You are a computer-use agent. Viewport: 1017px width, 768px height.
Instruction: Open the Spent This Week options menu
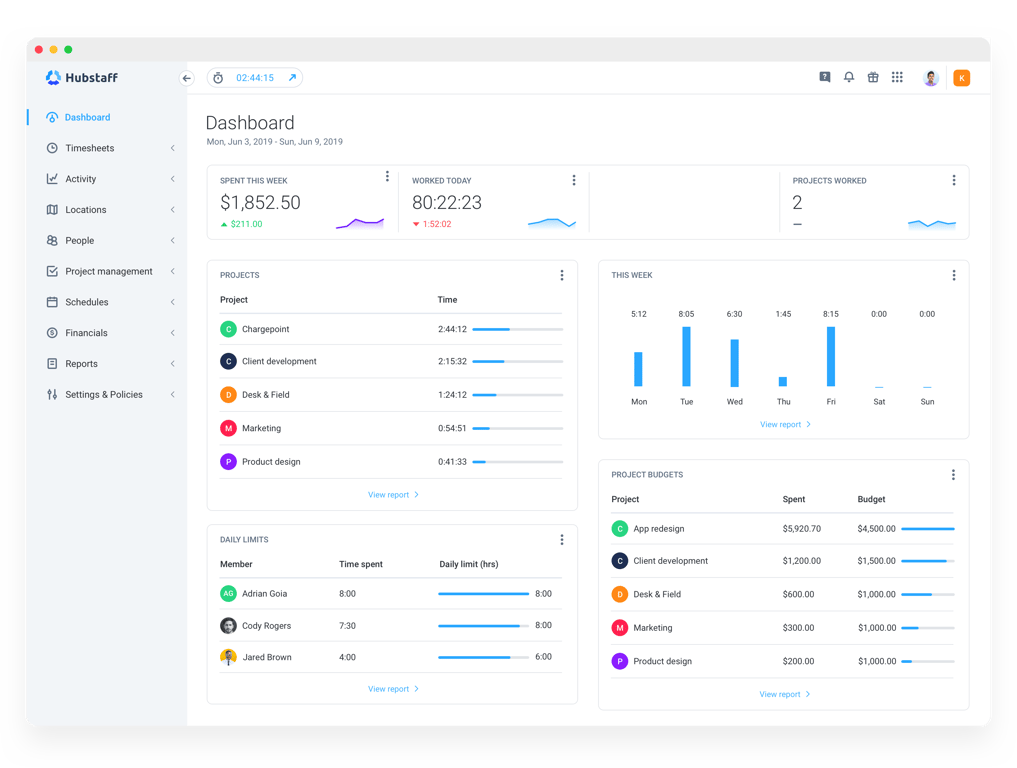387,176
